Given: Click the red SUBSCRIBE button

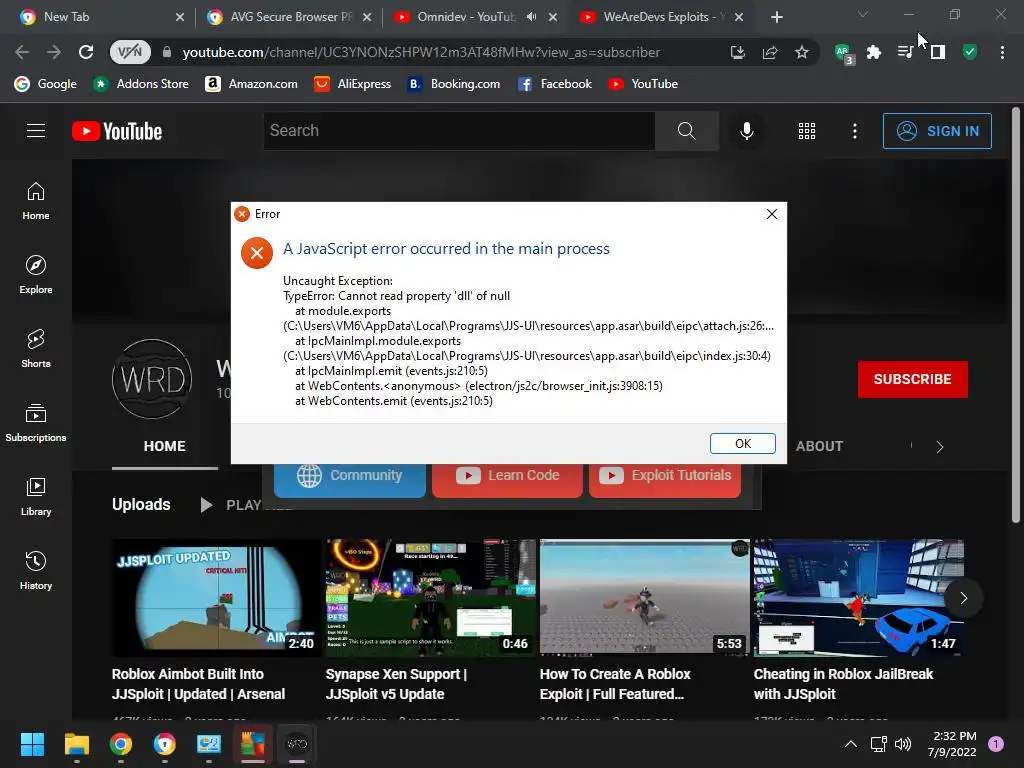Looking at the screenshot, I should tap(912, 379).
